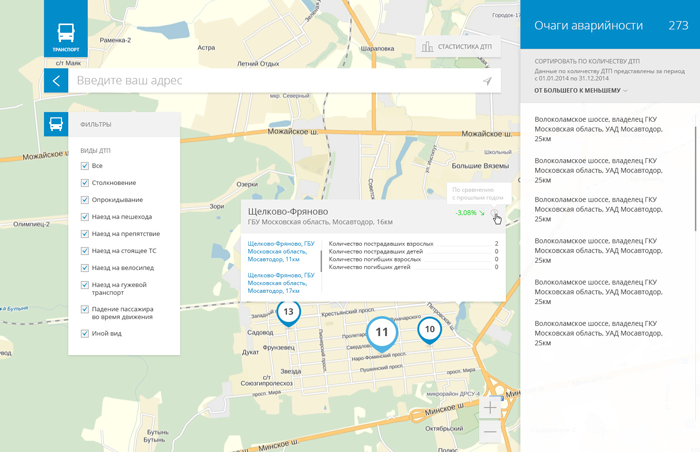Select map cluster marker 11
Image resolution: width=700 pixels, height=452 pixels.
coord(382,332)
